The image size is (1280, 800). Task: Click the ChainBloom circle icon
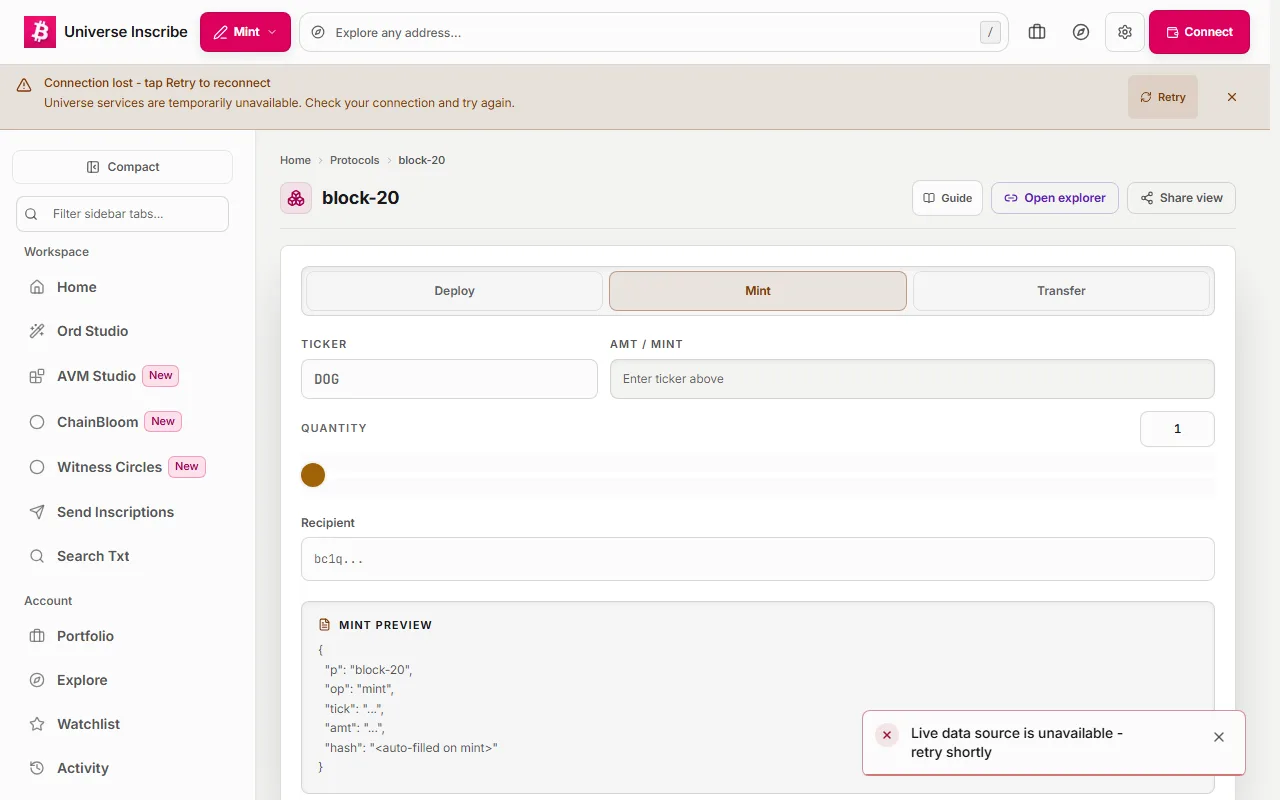pos(37,422)
